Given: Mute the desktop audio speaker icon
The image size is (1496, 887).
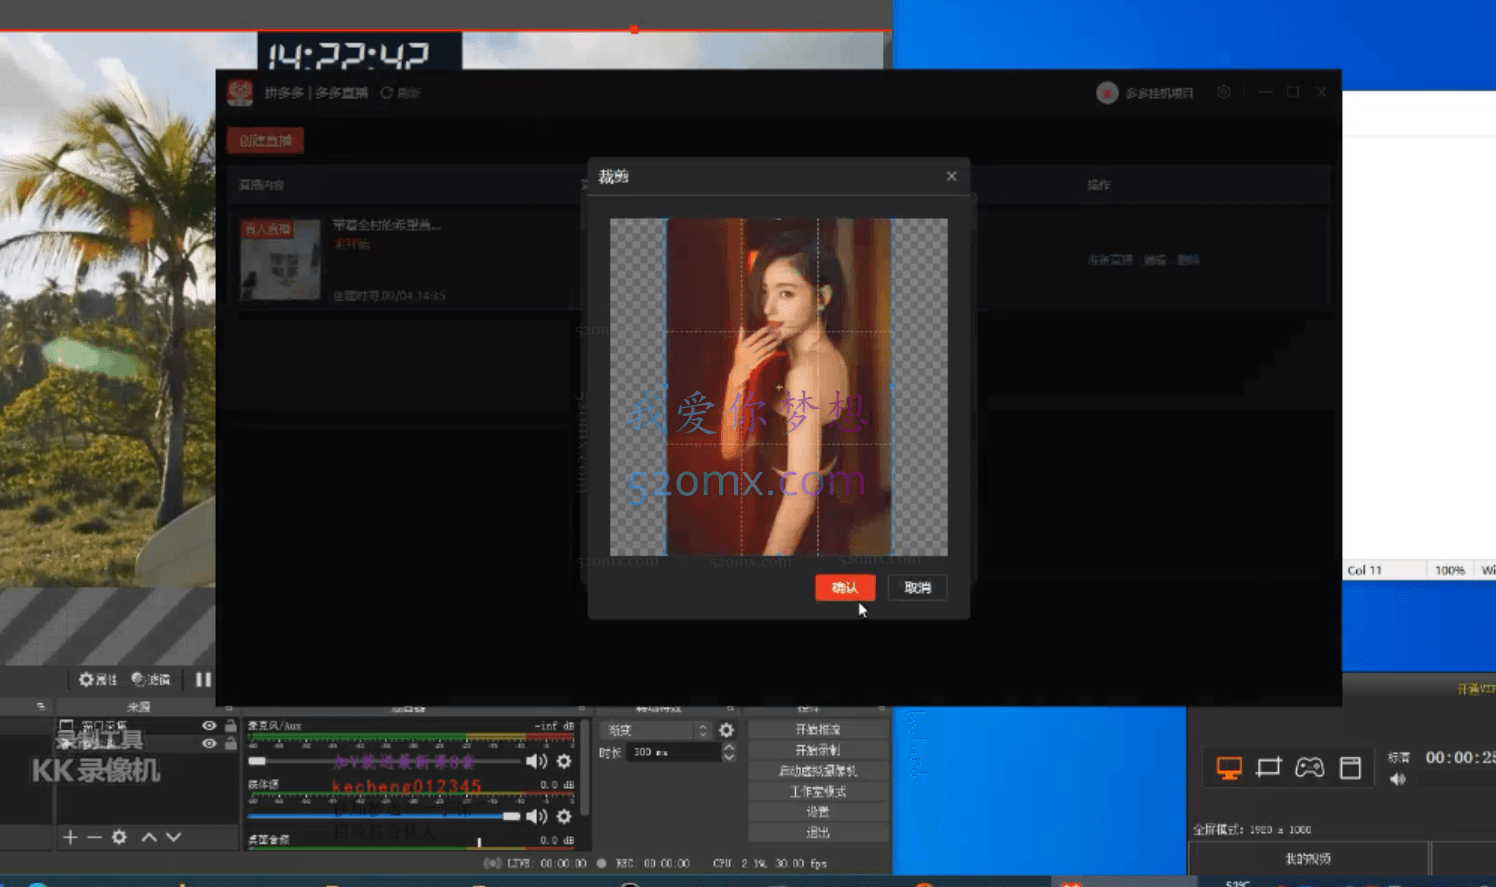Looking at the screenshot, I should pyautogui.click(x=537, y=816).
